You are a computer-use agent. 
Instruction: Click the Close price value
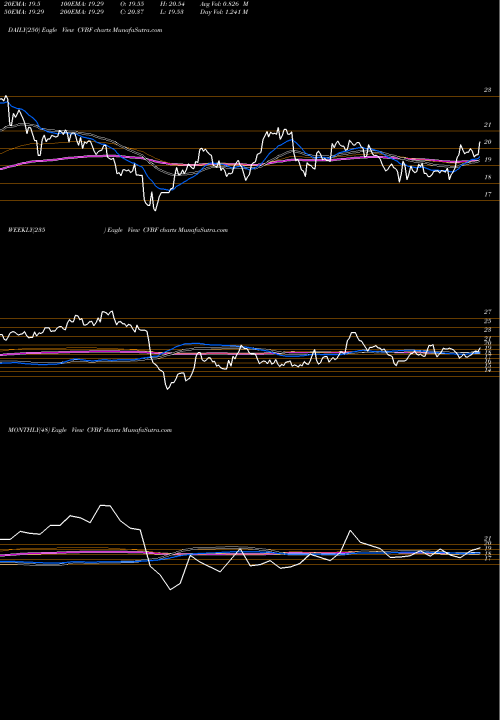[x=132, y=12]
